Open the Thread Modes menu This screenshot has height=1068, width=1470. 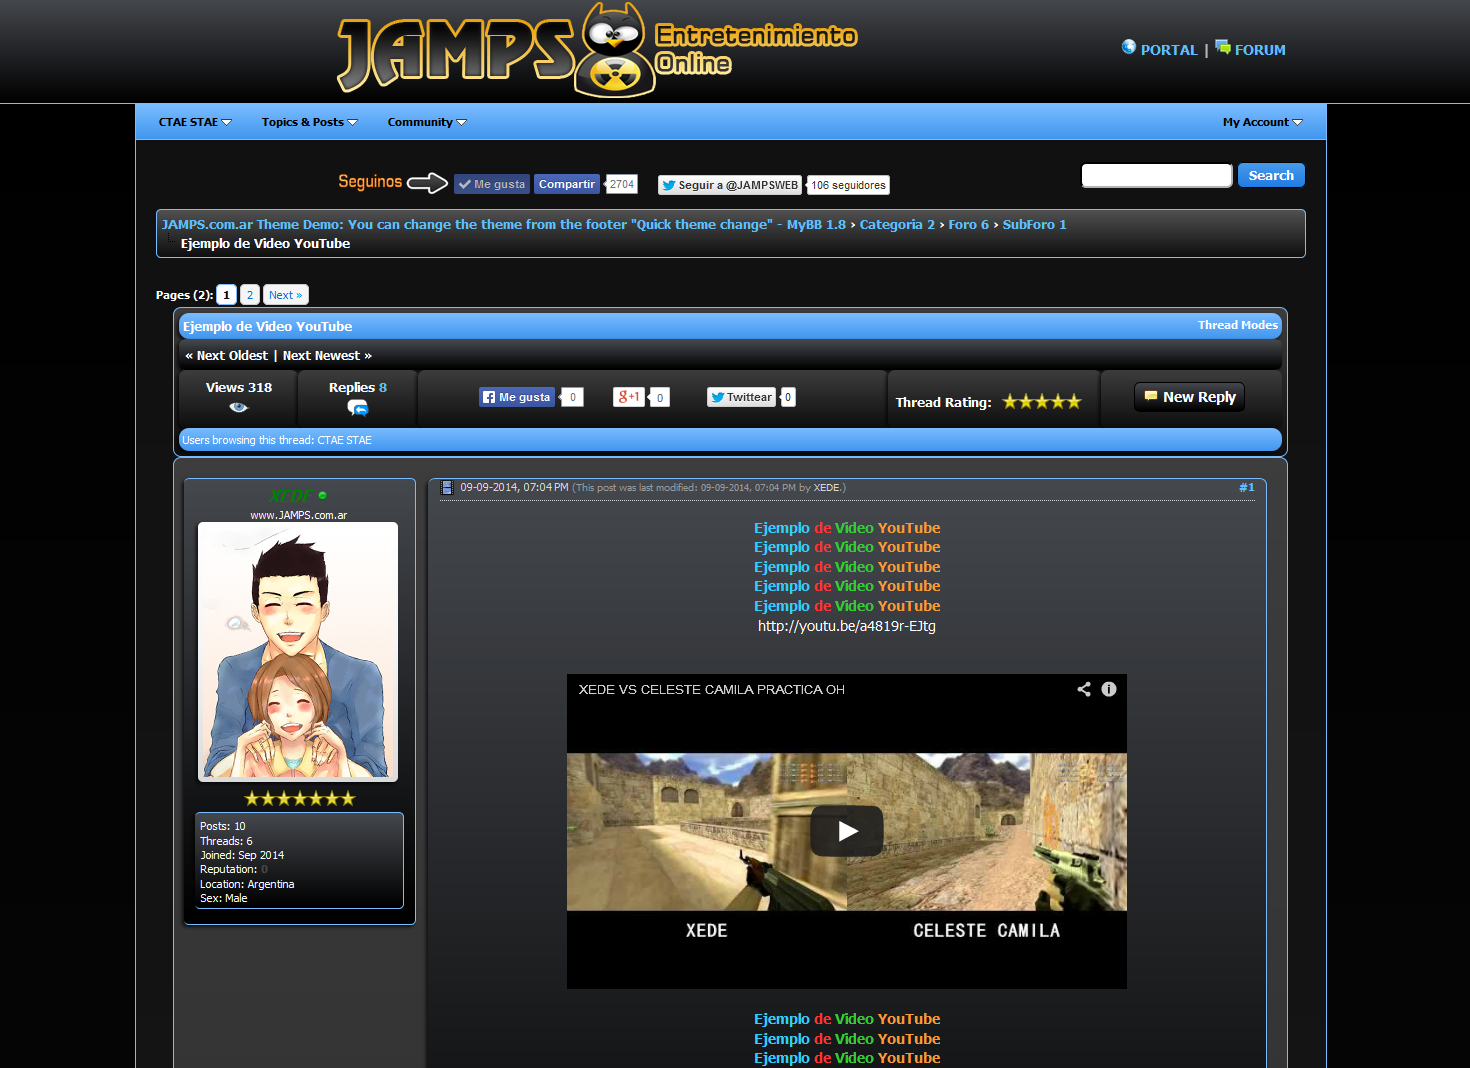point(1238,325)
